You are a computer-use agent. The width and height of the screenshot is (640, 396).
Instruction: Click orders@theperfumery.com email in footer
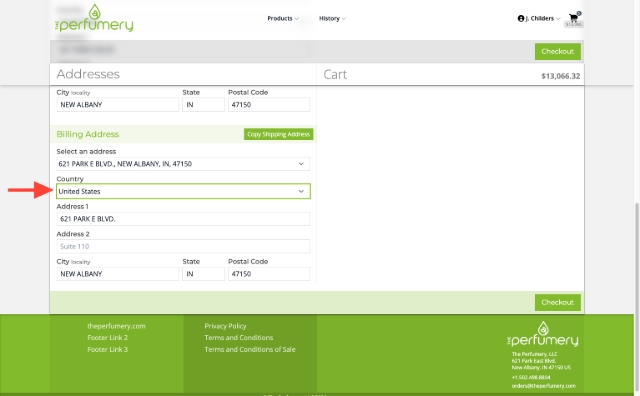544,386
